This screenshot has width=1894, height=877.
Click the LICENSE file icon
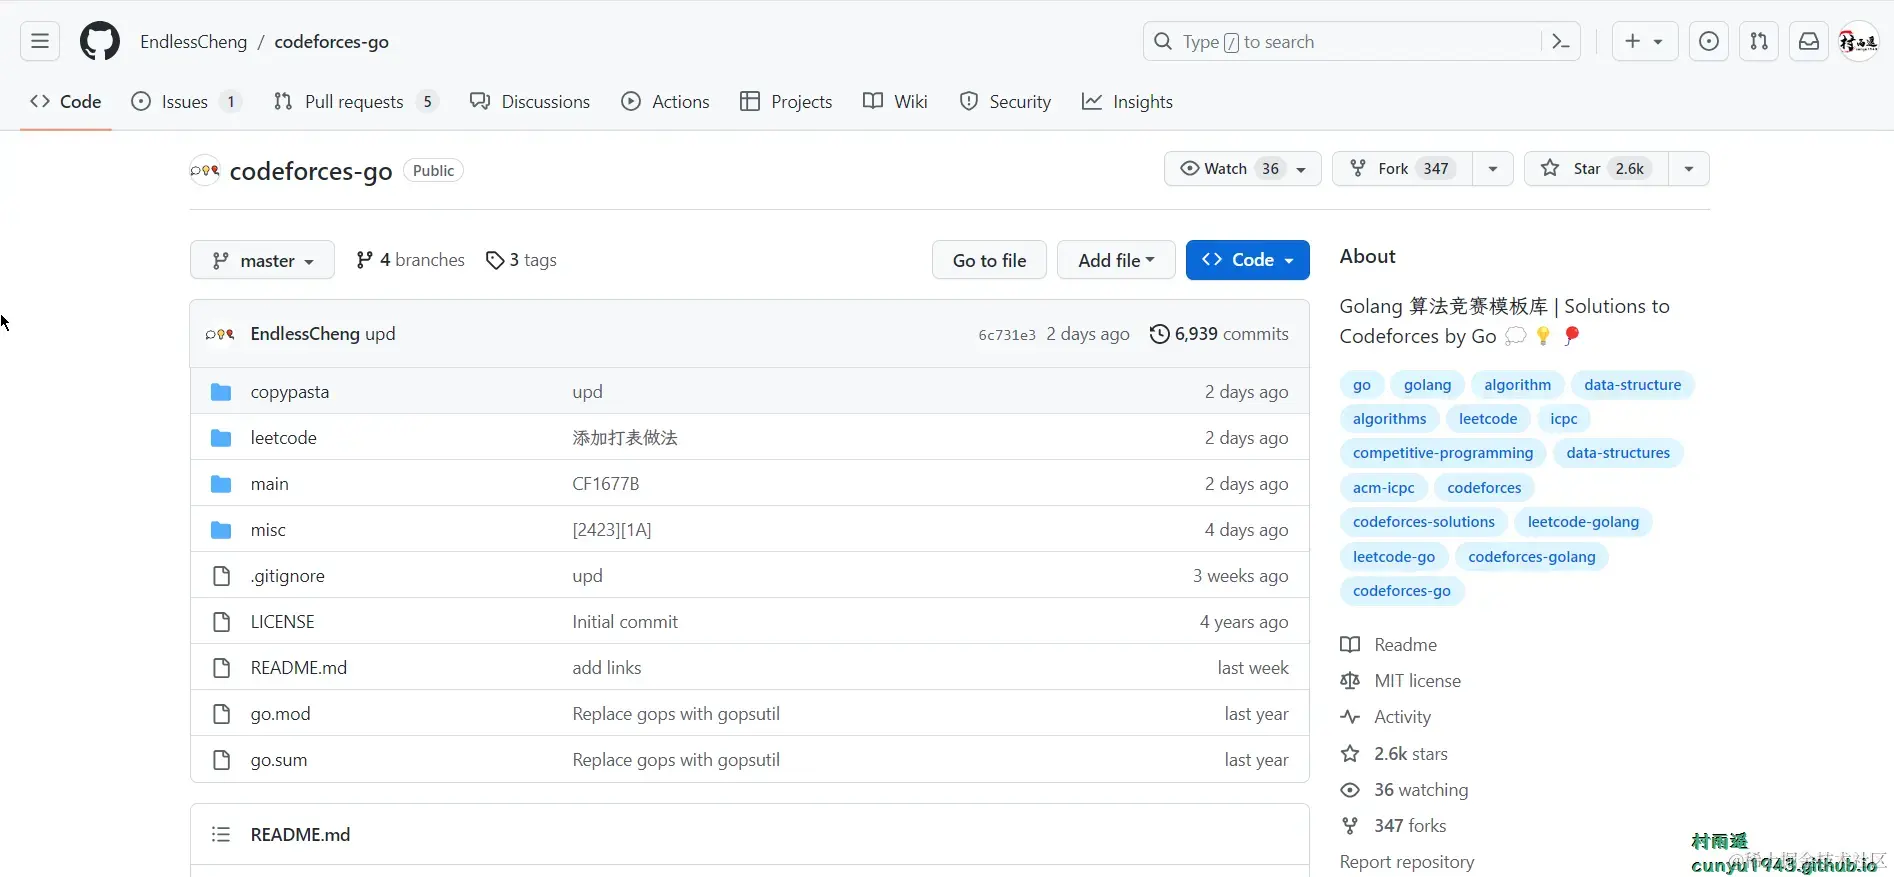tap(221, 622)
